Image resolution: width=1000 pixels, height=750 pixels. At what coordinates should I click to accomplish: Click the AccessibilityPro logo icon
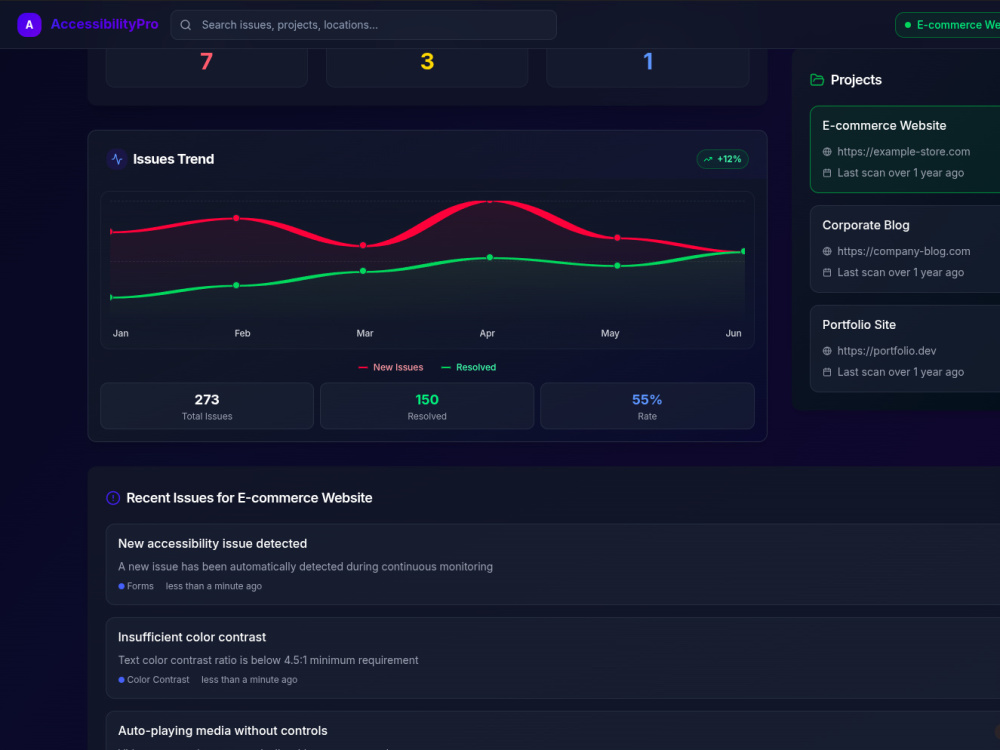click(29, 25)
